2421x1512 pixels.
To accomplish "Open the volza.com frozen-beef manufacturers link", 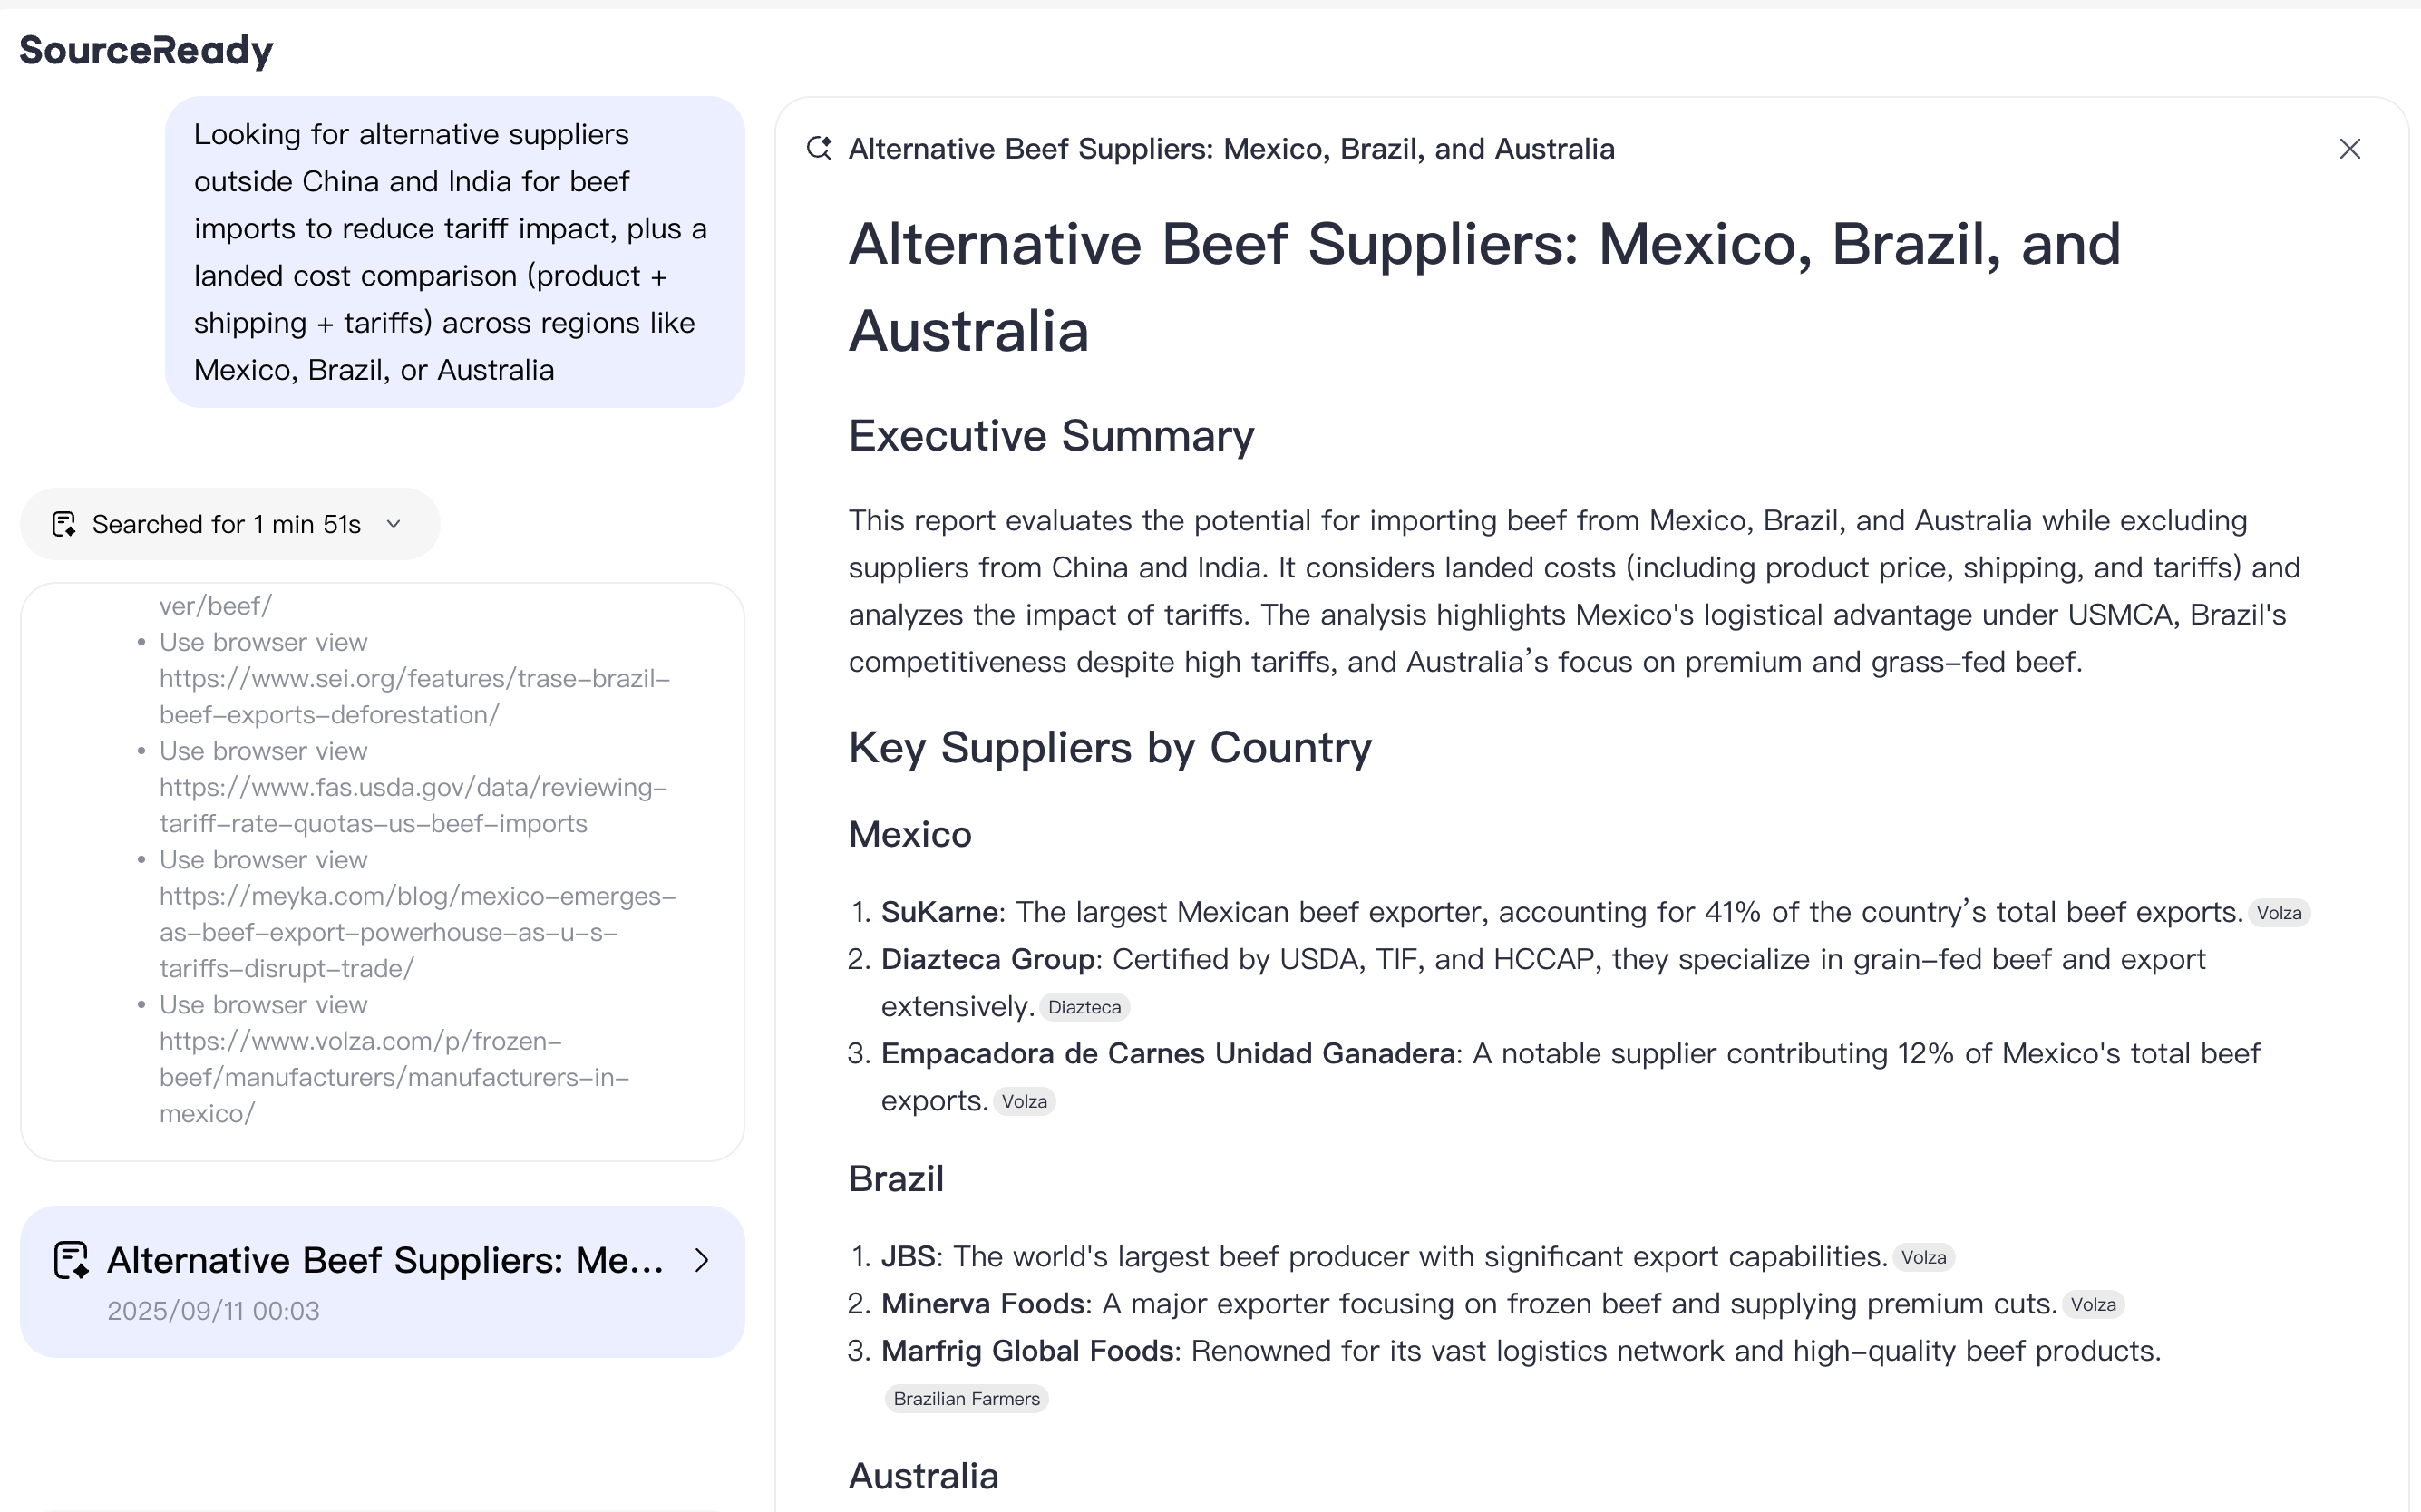I will coord(394,1077).
